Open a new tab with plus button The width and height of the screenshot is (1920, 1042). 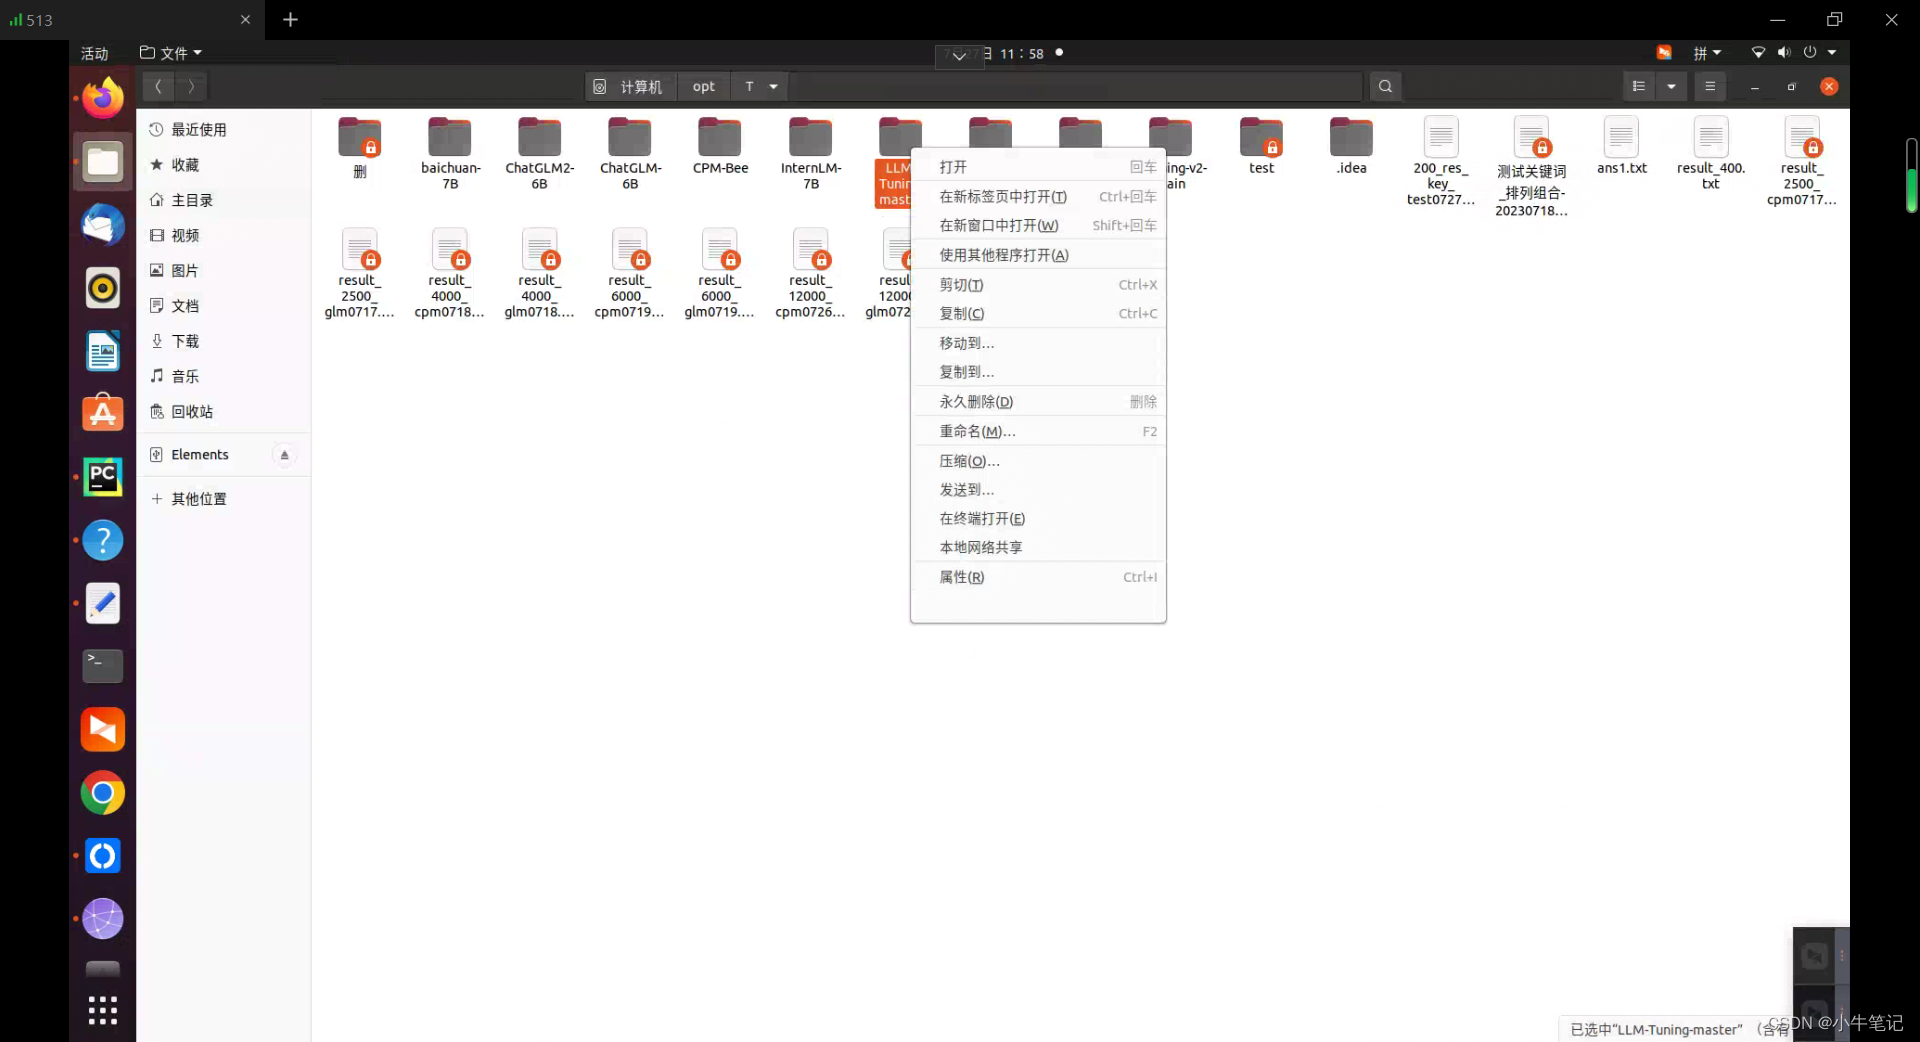click(x=290, y=20)
